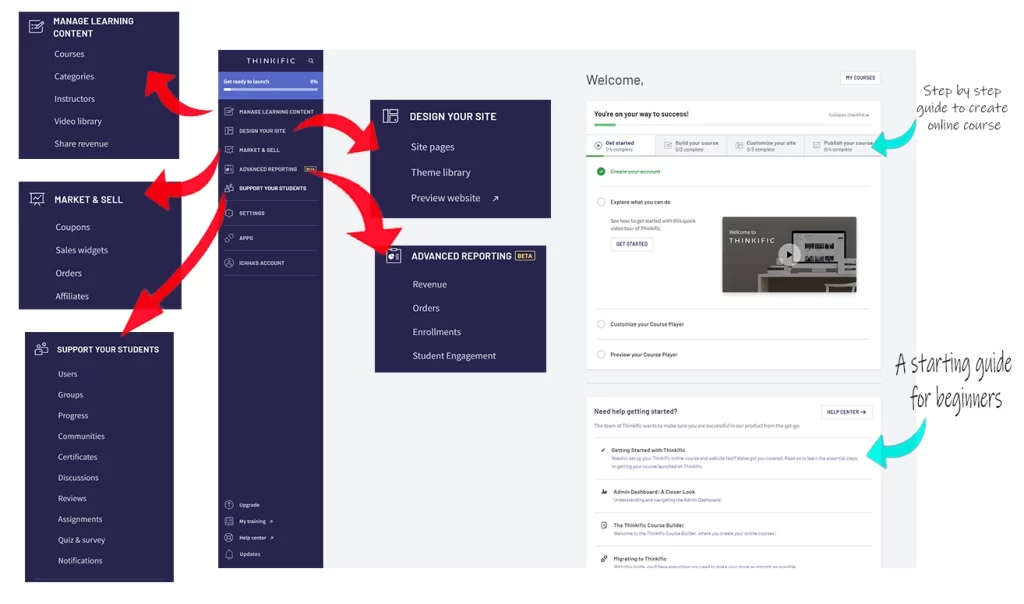
Task: Open the Help Center link
Action: pos(847,412)
